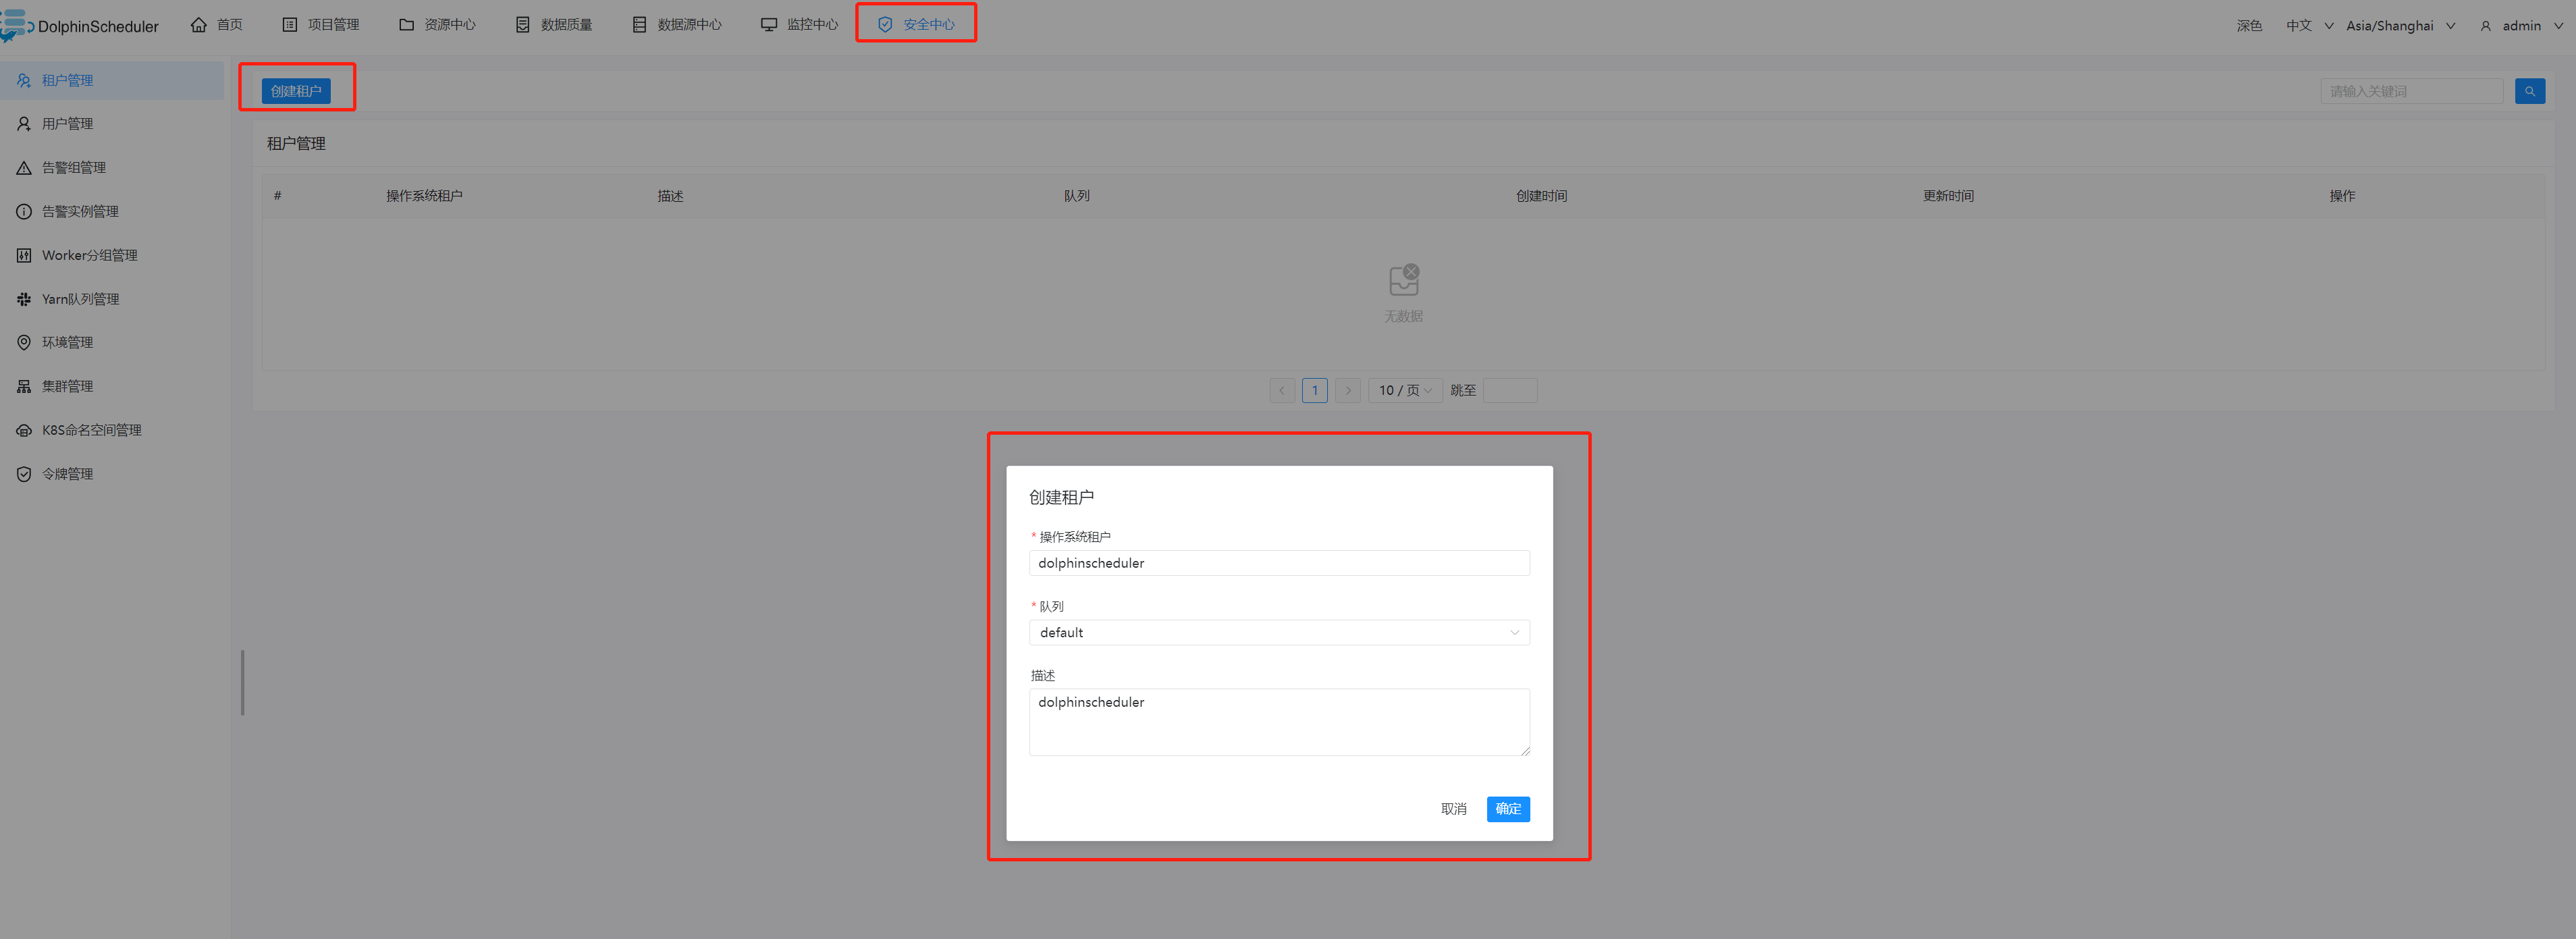
Task: Select Yarn队列管理 in the sidebar
Action: tap(112, 299)
